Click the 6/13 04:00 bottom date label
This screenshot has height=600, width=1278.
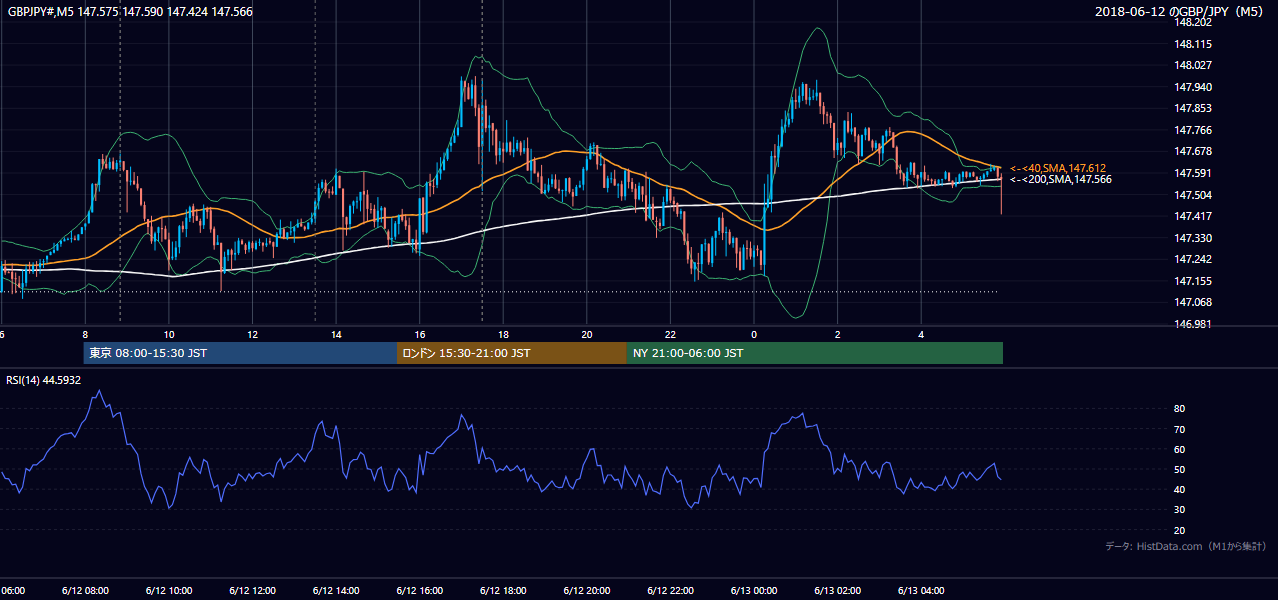pyautogui.click(x=921, y=590)
